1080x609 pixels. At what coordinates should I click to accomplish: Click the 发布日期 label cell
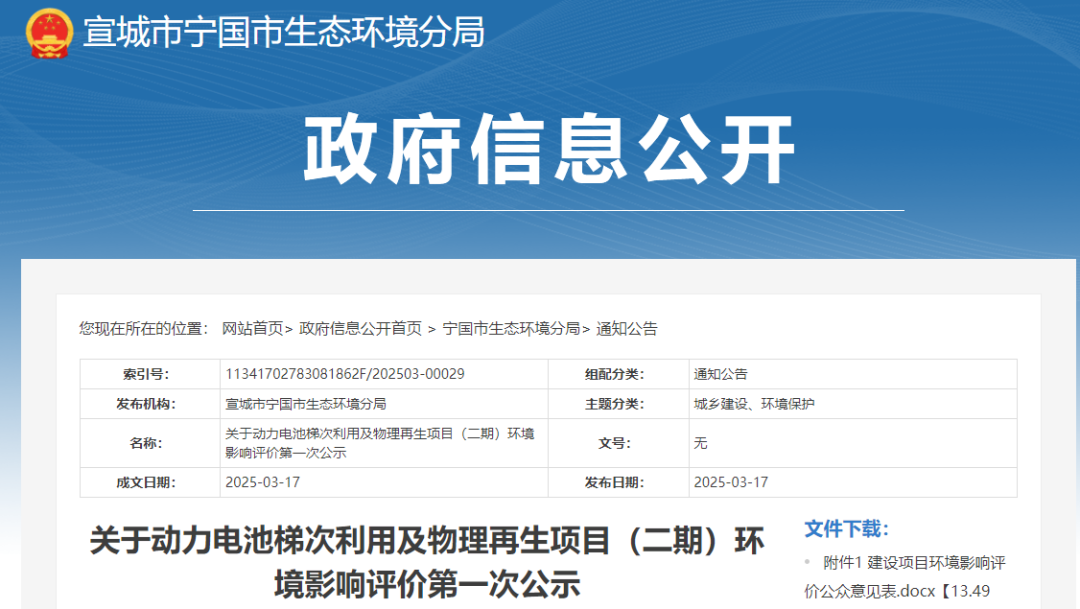tap(619, 482)
